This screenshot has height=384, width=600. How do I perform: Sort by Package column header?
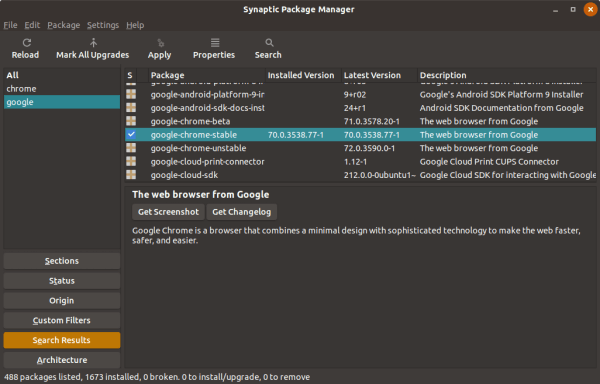click(x=207, y=75)
